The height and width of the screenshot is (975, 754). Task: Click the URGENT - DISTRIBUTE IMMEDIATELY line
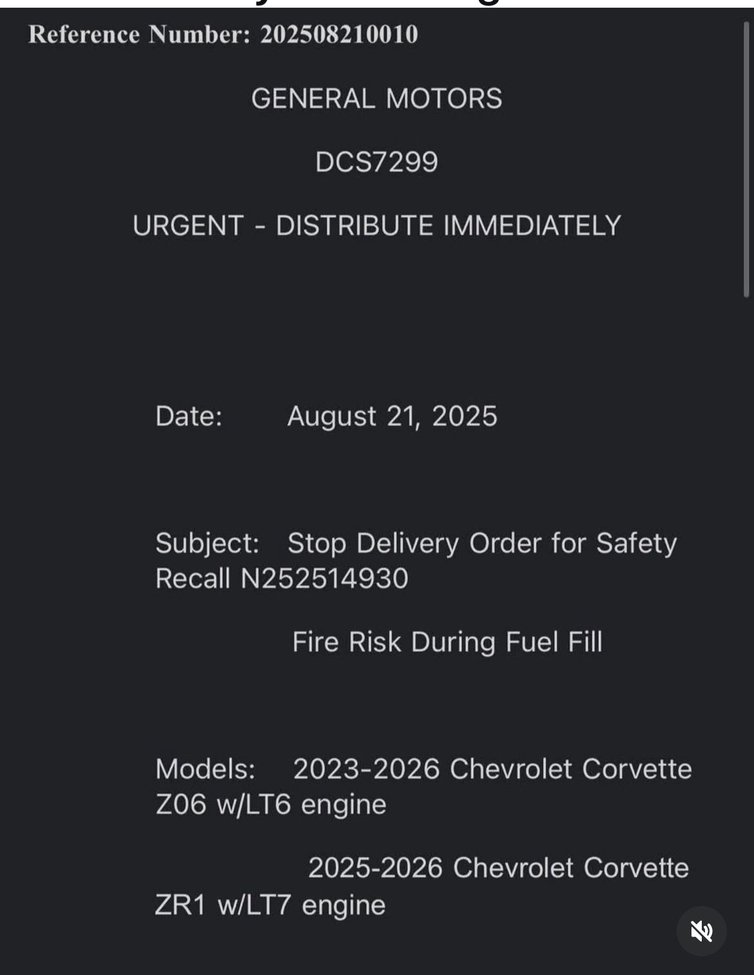click(377, 226)
